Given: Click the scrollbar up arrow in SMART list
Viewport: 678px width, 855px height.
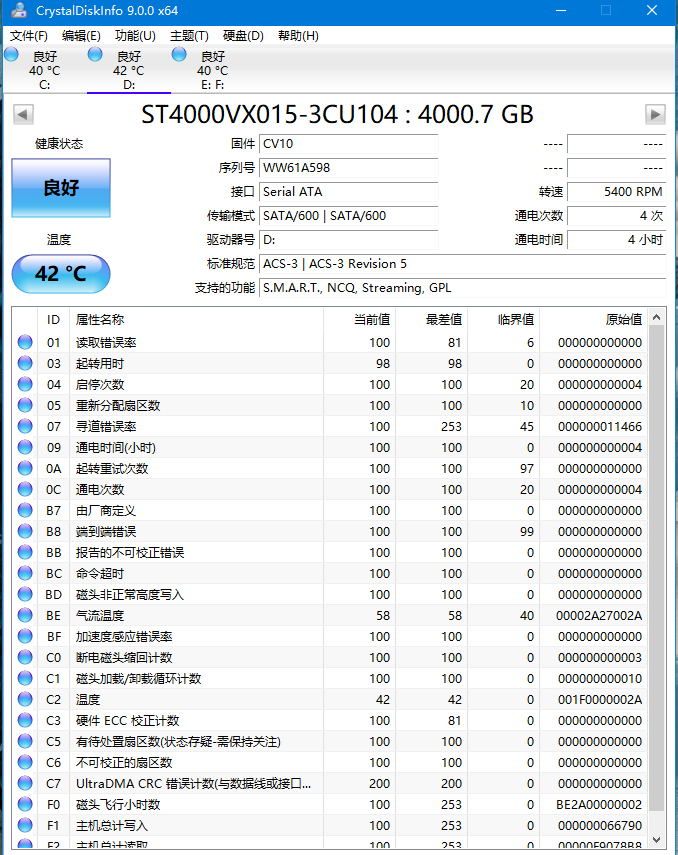Looking at the screenshot, I should coord(657,317).
